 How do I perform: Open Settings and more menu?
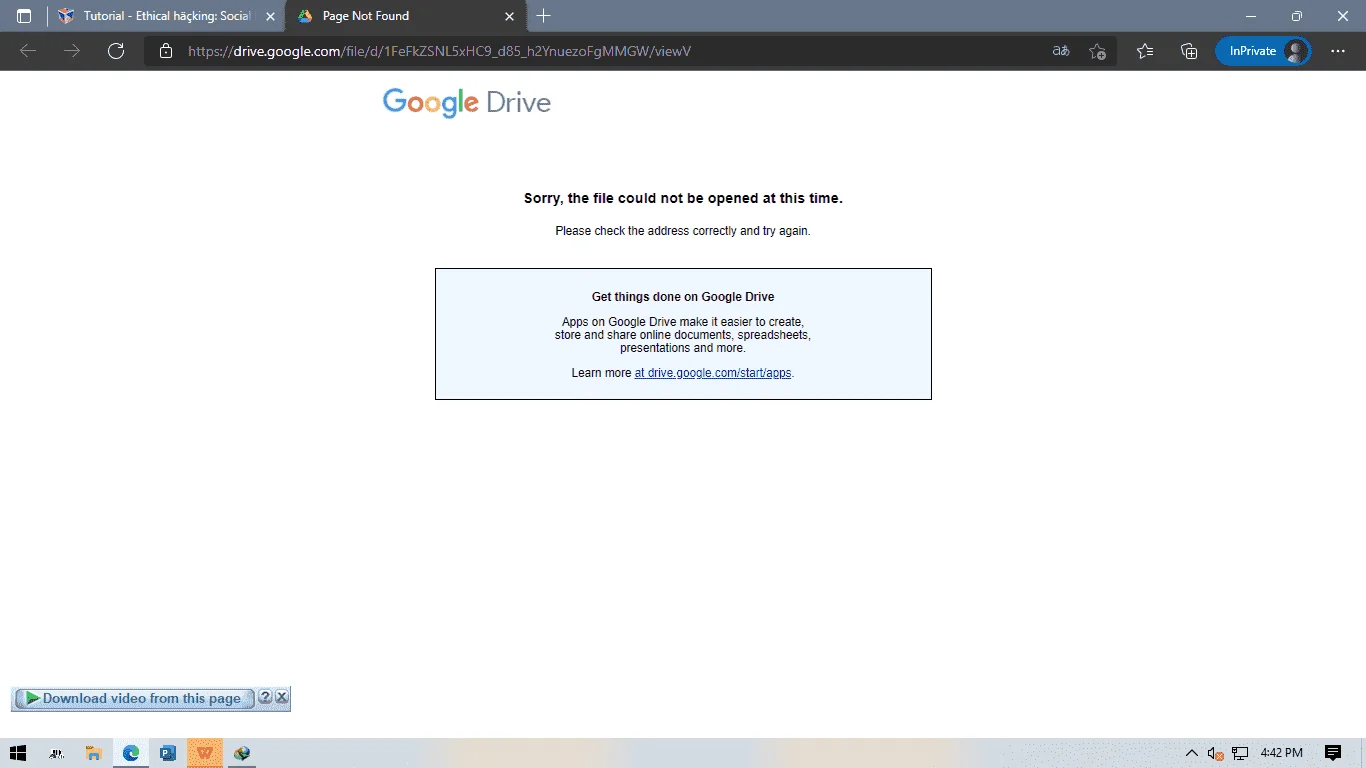point(1338,51)
